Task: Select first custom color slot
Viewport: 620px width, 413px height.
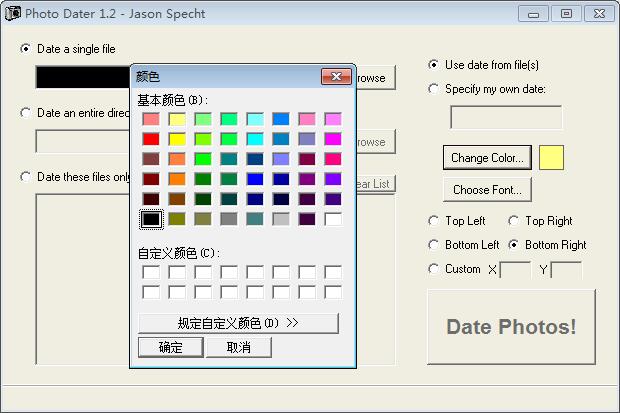Action: click(x=151, y=272)
